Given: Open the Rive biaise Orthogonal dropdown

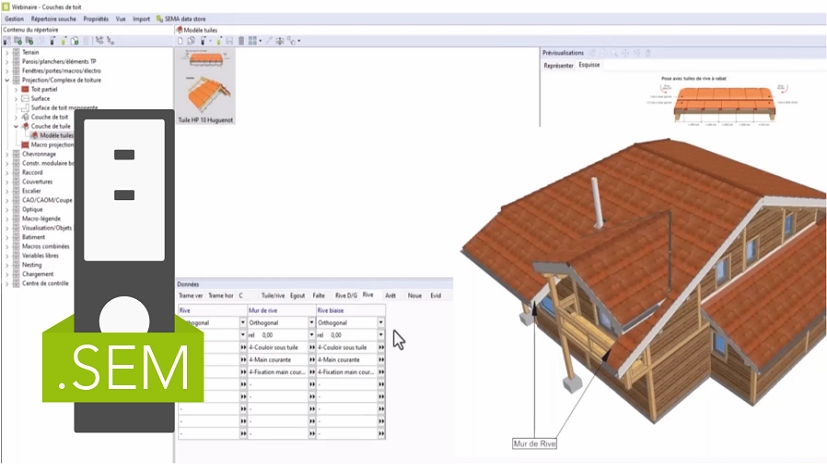Looking at the screenshot, I should [380, 323].
